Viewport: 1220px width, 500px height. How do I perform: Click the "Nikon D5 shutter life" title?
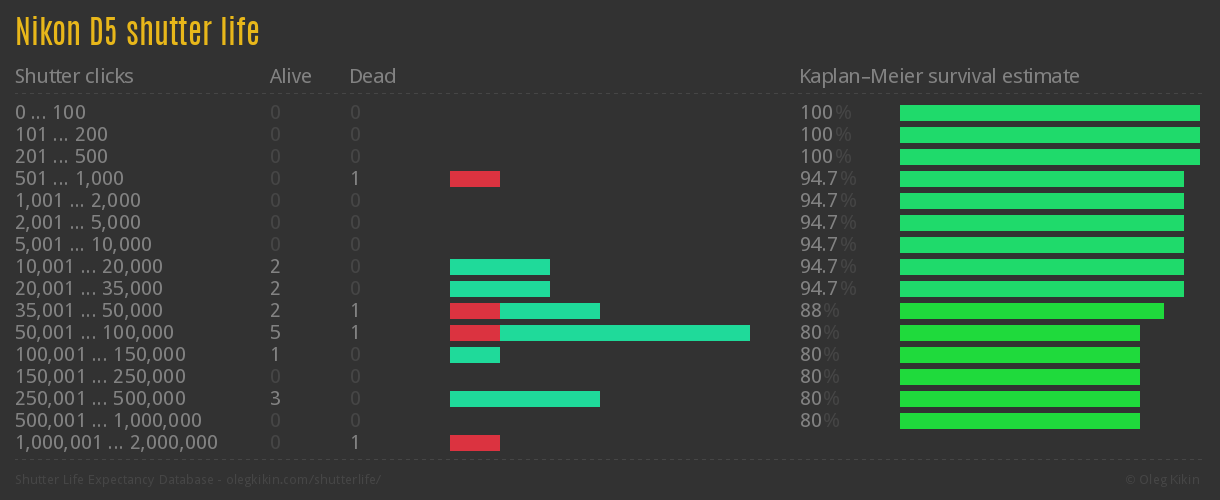pyautogui.click(x=137, y=32)
